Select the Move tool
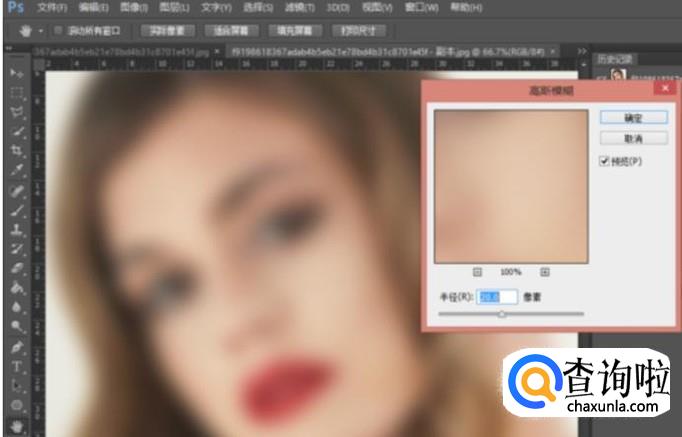This screenshot has width=682, height=437. (17, 73)
